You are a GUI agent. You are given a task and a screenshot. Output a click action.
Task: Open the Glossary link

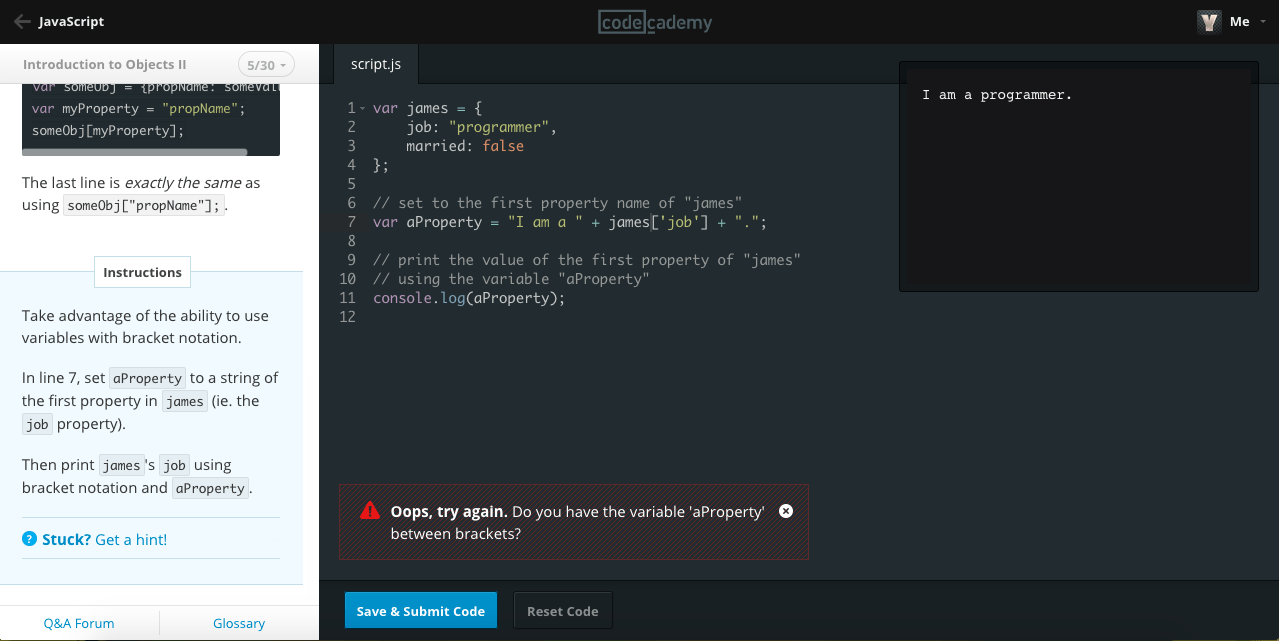[x=238, y=623]
